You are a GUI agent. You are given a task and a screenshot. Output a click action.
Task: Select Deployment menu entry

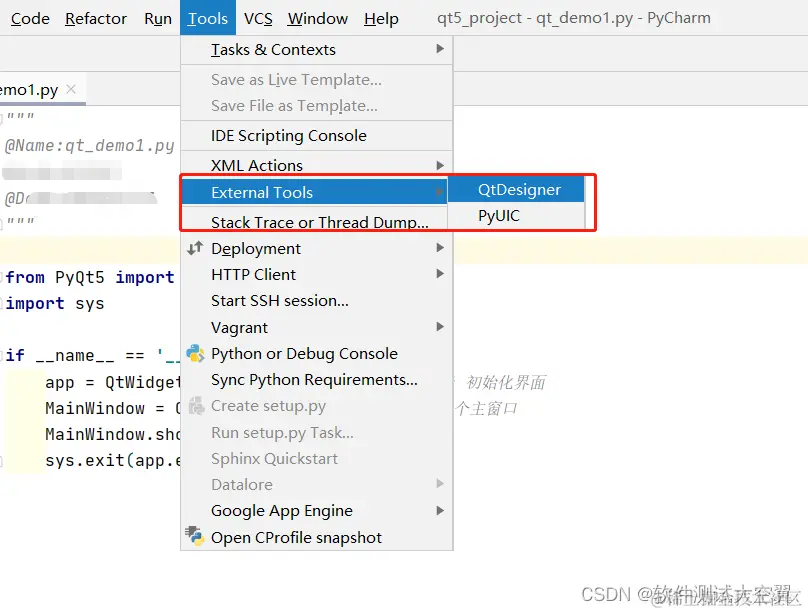(316, 248)
